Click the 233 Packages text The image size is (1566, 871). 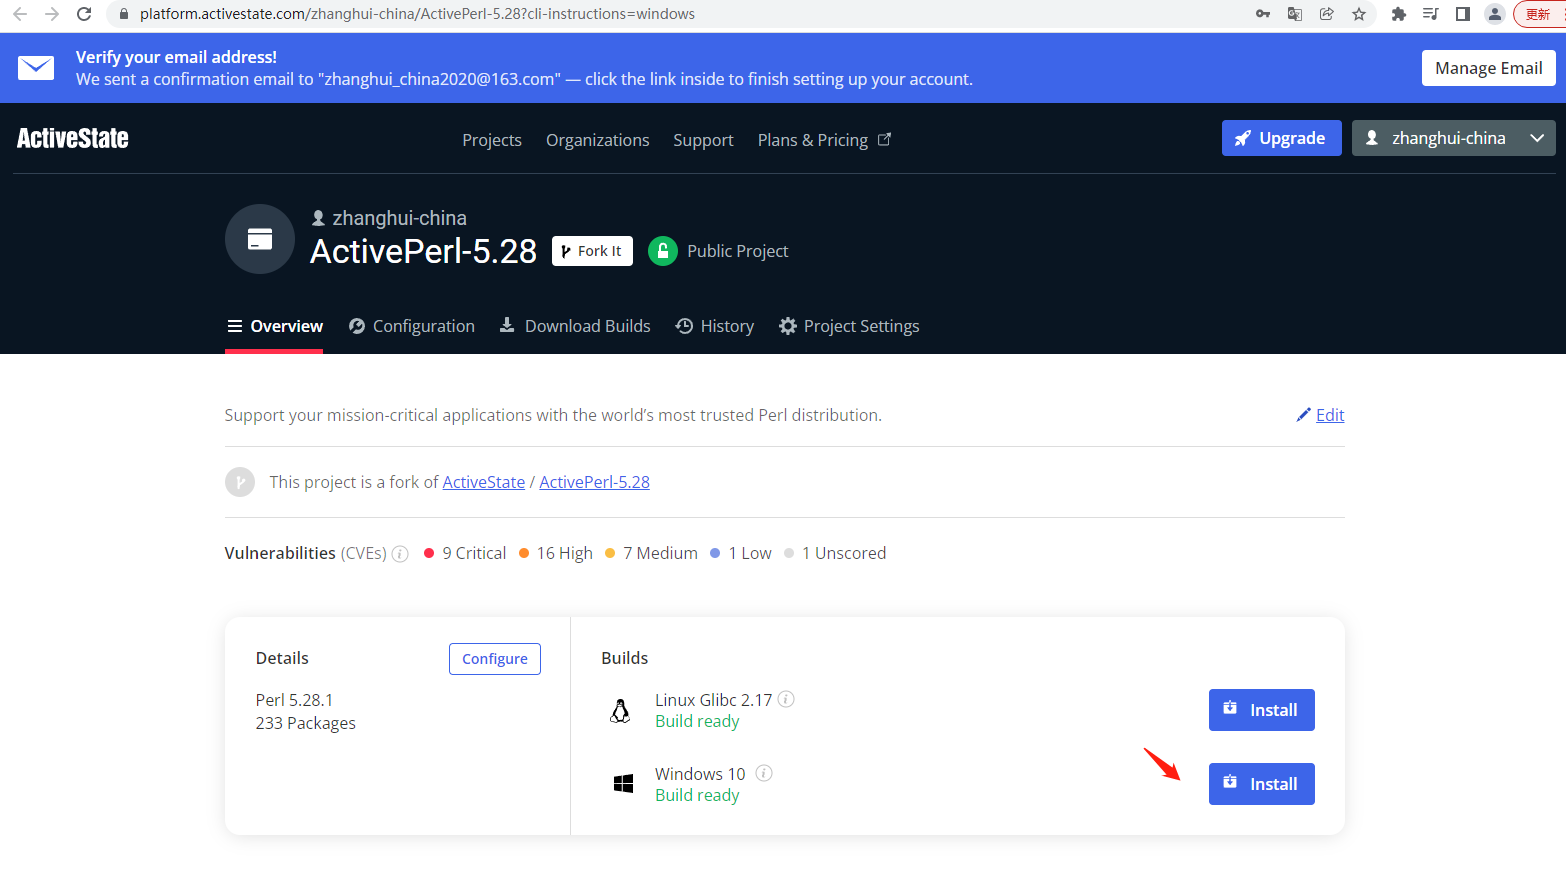(306, 723)
